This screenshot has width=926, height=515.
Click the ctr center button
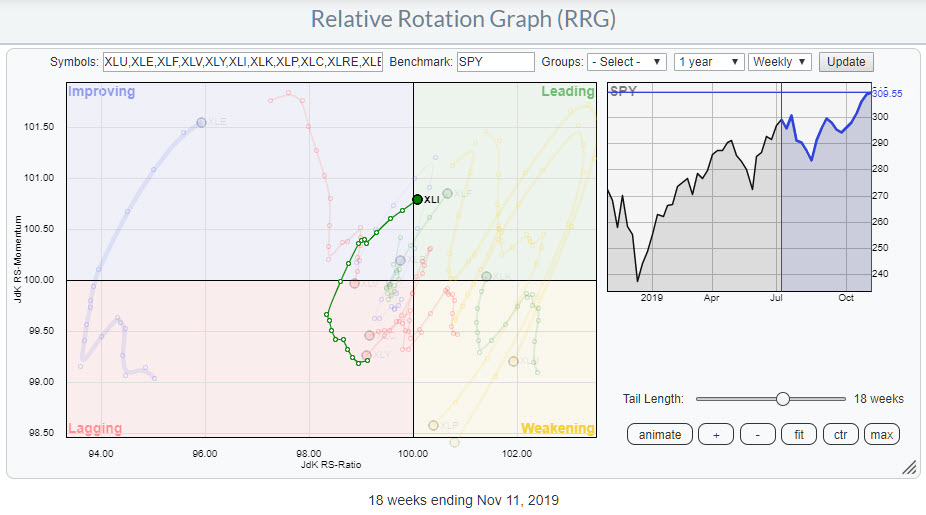(x=840, y=435)
